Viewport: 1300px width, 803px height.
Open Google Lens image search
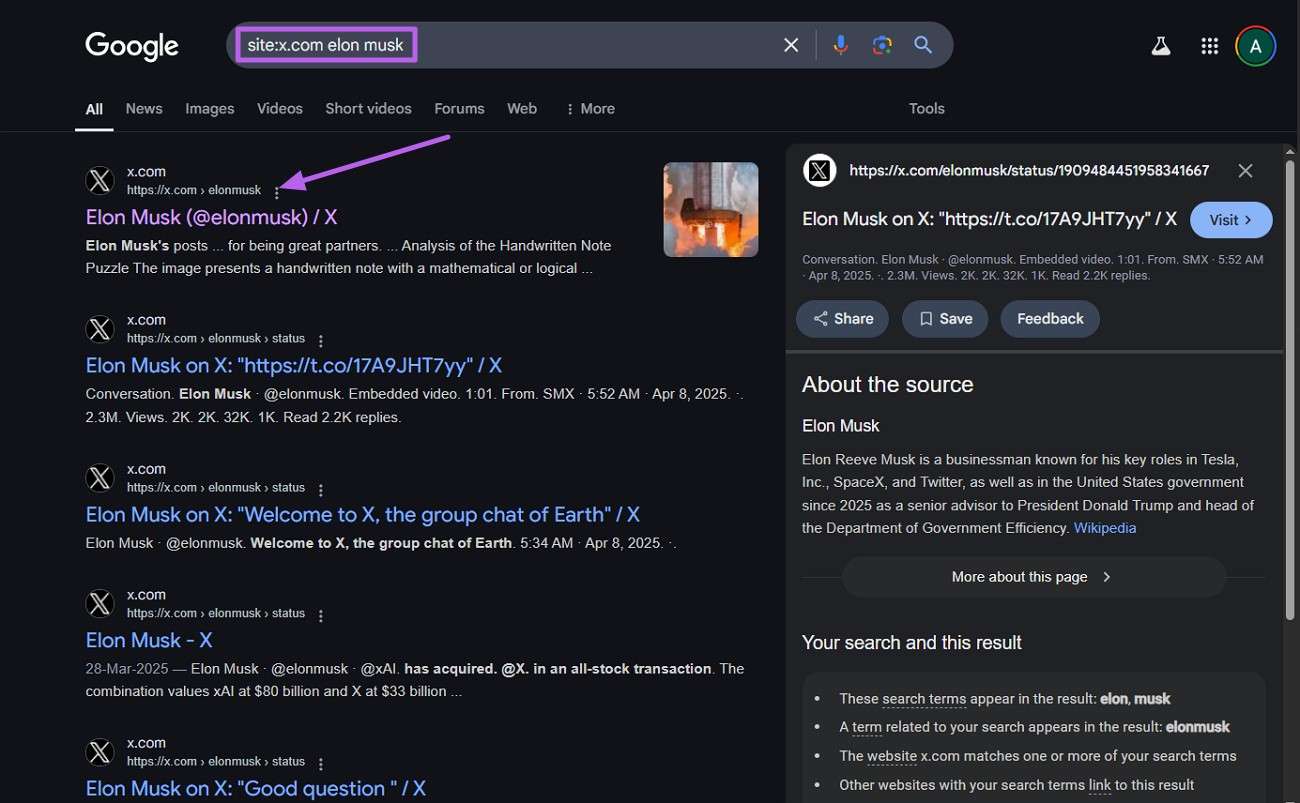click(x=881, y=45)
